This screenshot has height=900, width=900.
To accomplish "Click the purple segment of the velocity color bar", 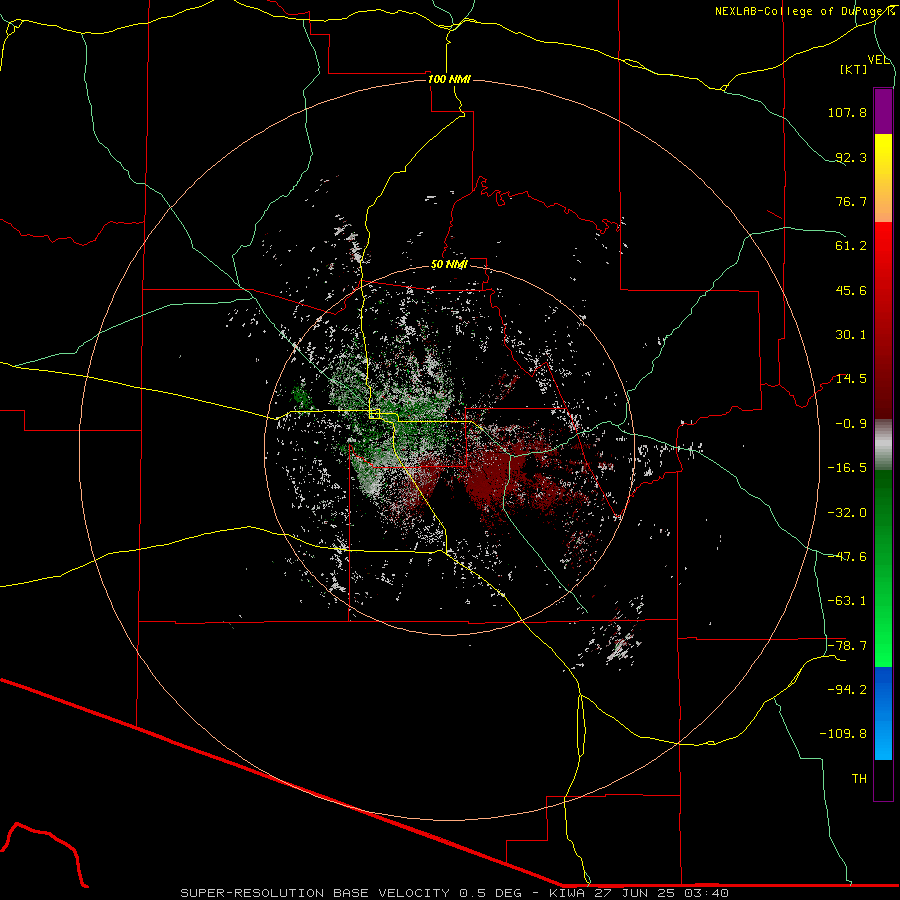I will pyautogui.click(x=883, y=111).
